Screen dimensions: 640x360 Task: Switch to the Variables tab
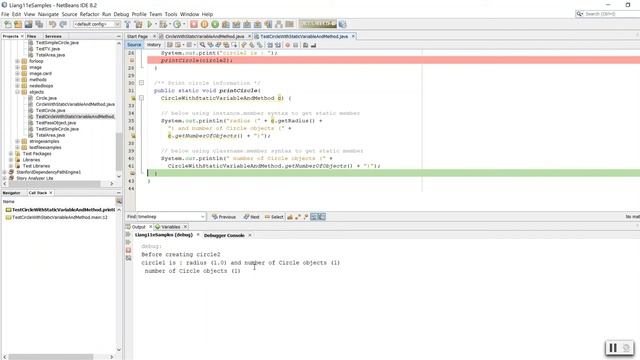170,227
